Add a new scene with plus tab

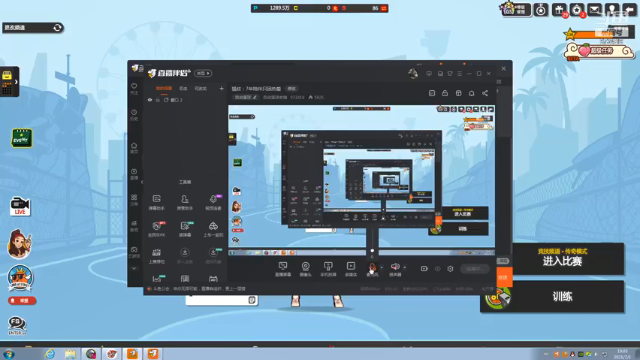(222, 89)
